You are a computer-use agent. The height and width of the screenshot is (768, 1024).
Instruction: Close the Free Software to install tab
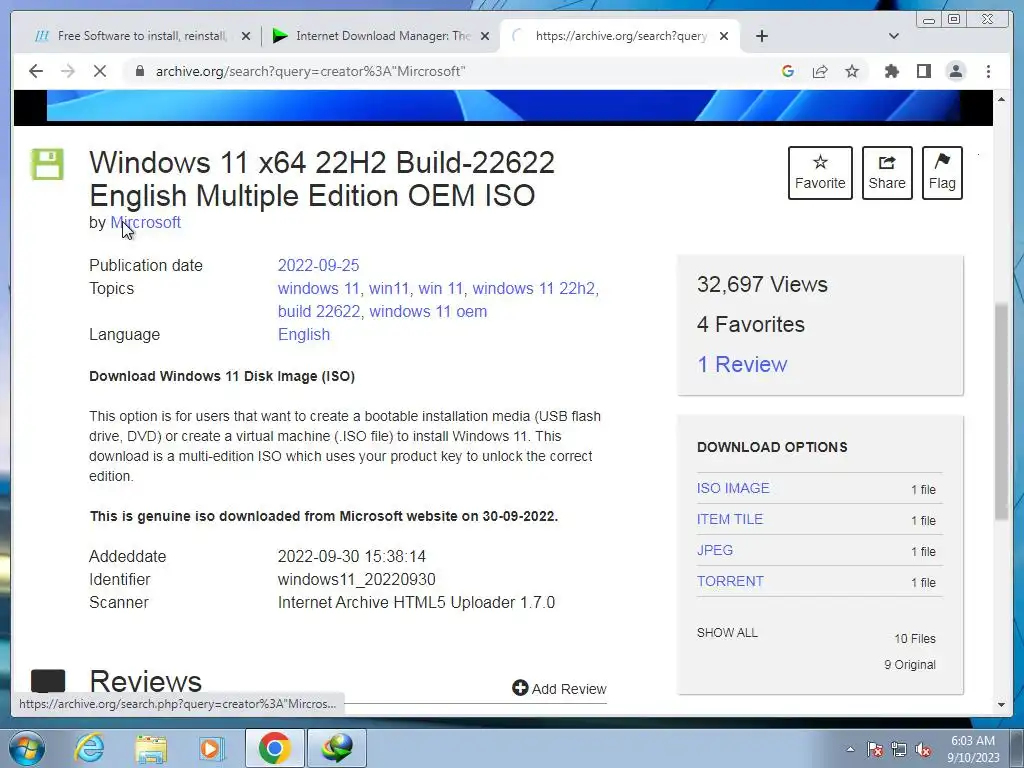(x=246, y=36)
